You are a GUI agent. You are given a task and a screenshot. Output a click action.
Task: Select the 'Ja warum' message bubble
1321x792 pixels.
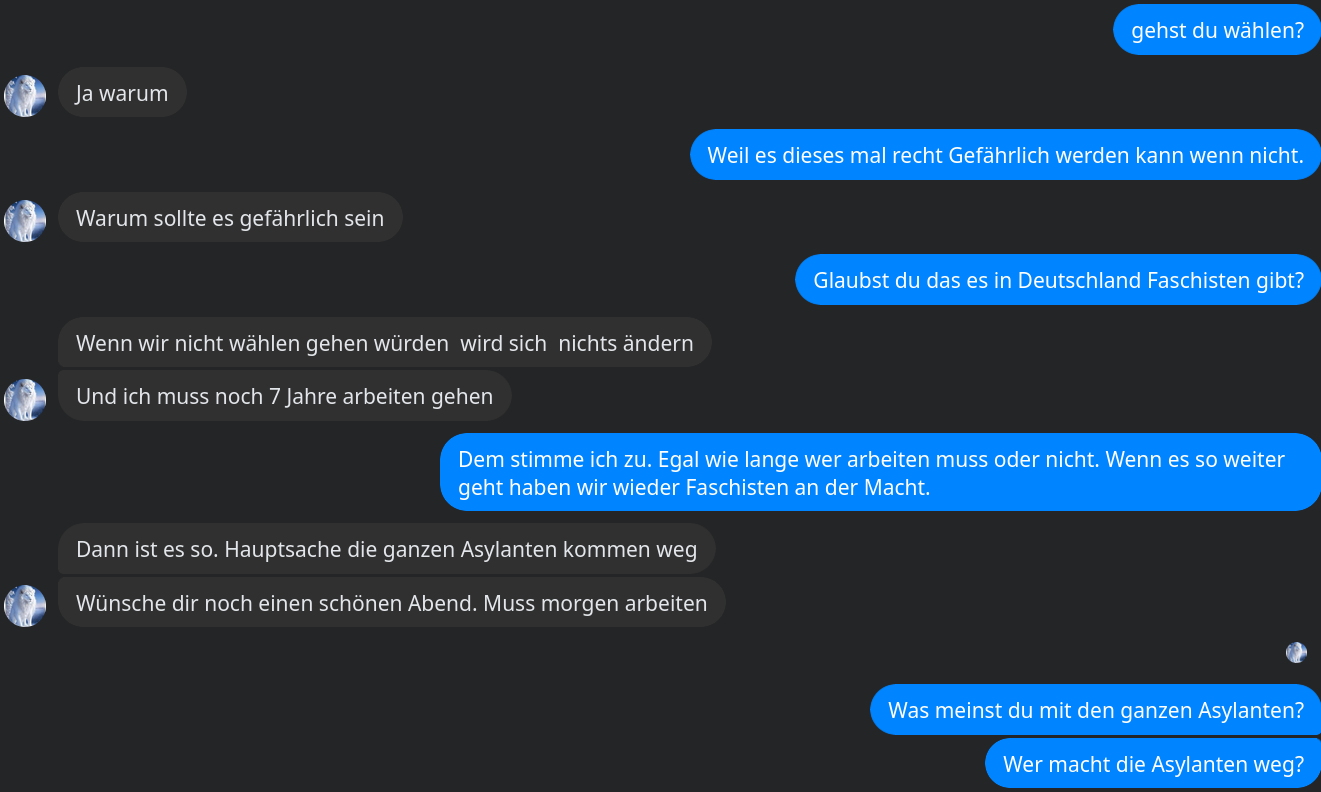click(122, 93)
